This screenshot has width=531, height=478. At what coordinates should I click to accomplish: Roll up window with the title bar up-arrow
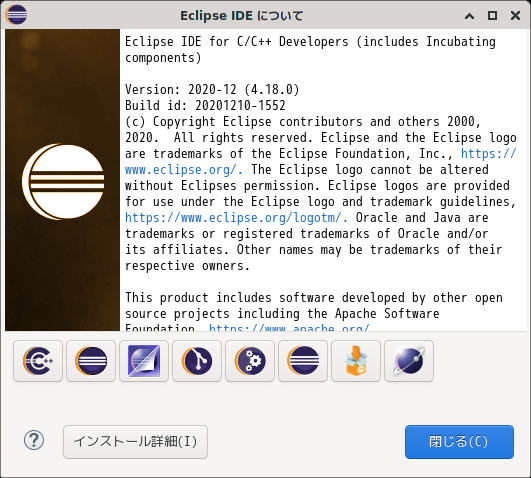coord(469,16)
